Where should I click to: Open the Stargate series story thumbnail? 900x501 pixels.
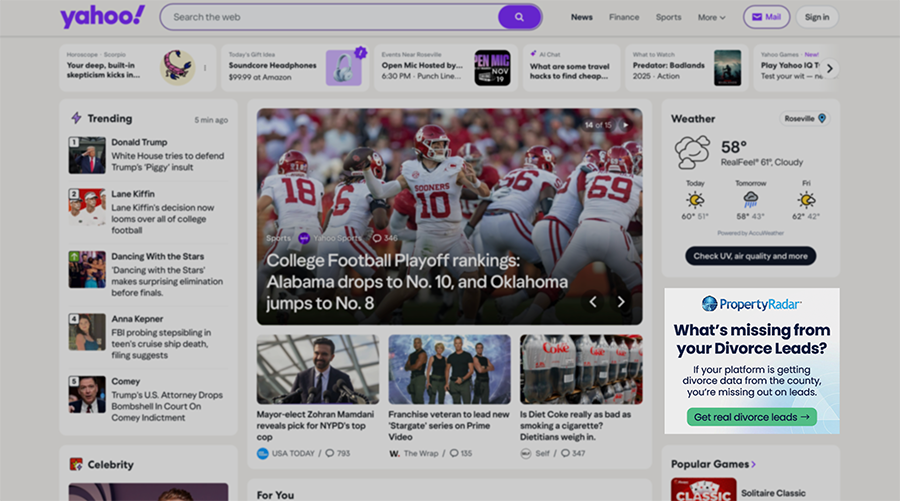point(449,370)
